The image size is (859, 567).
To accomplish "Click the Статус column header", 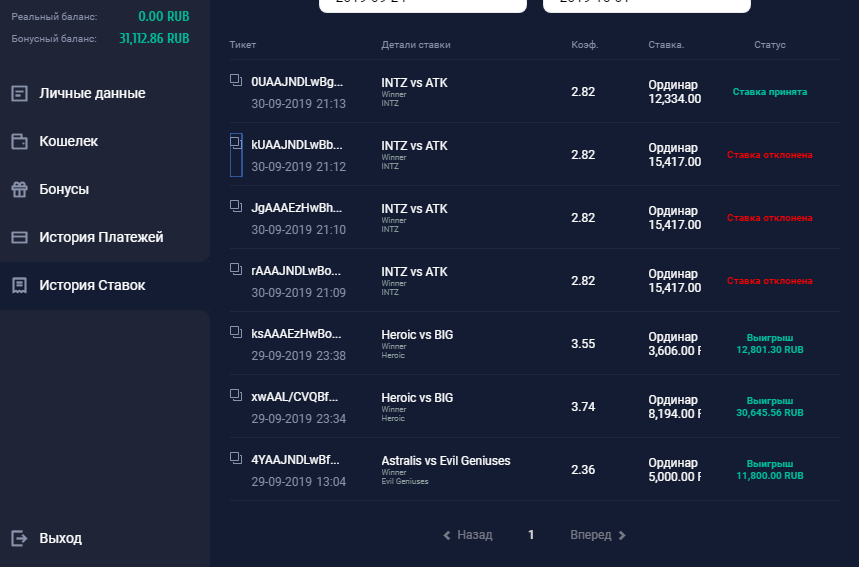I will coord(770,45).
